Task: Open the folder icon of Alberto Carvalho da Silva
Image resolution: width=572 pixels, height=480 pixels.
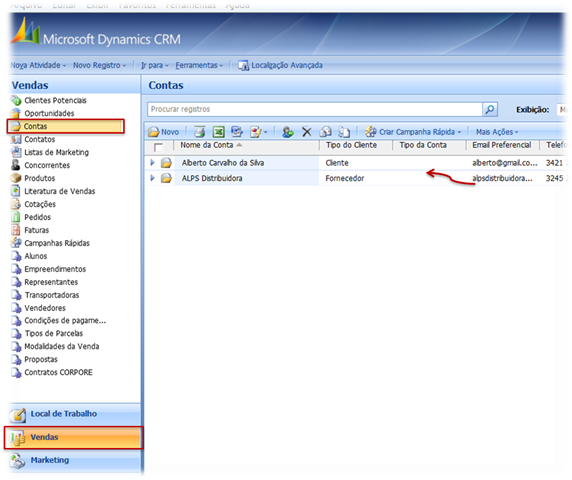Action: point(166,163)
